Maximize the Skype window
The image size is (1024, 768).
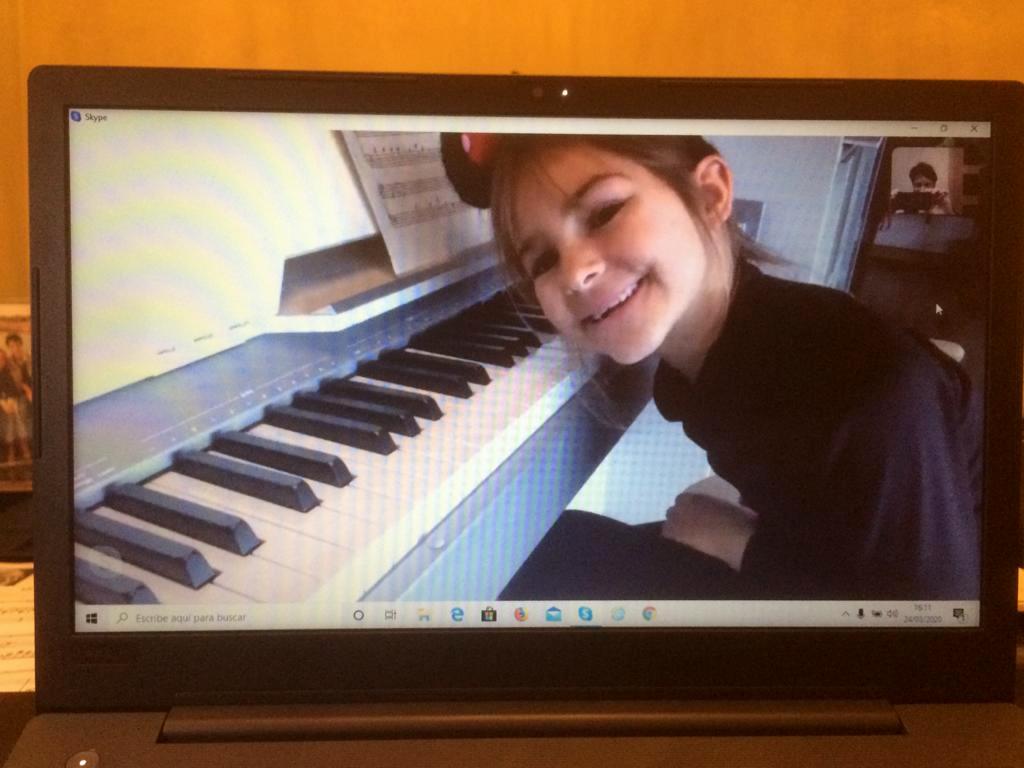[x=944, y=128]
